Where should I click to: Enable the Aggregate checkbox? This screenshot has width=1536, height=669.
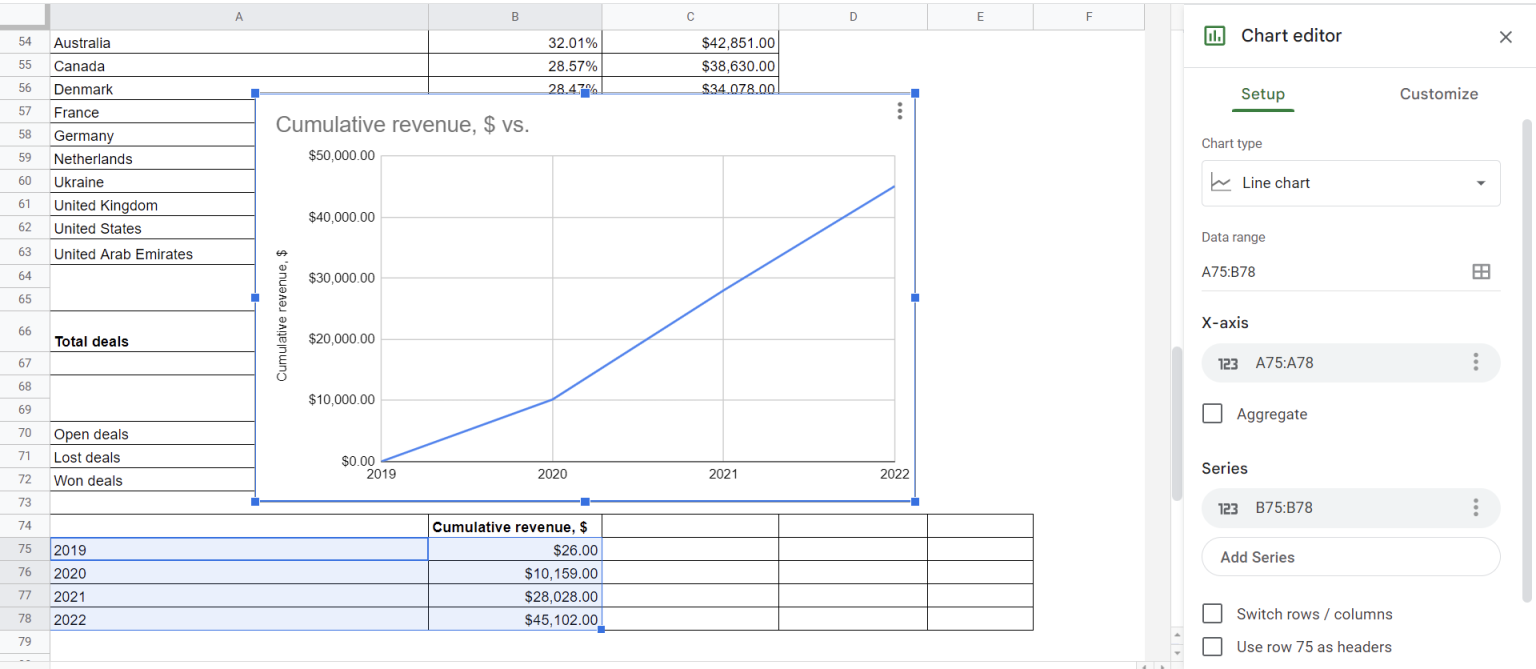1212,413
